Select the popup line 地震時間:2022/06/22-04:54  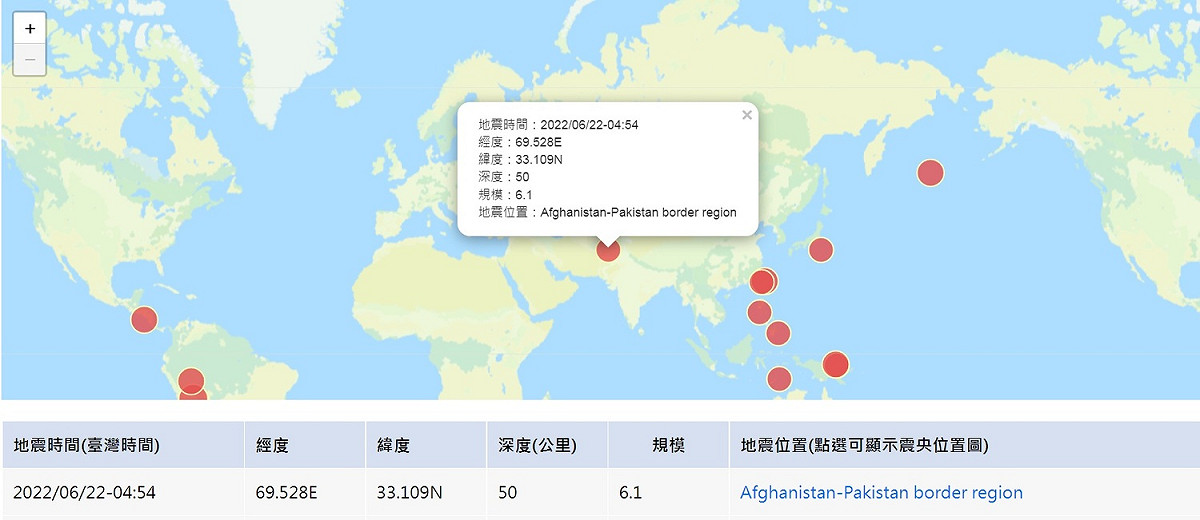pyautogui.click(x=558, y=125)
